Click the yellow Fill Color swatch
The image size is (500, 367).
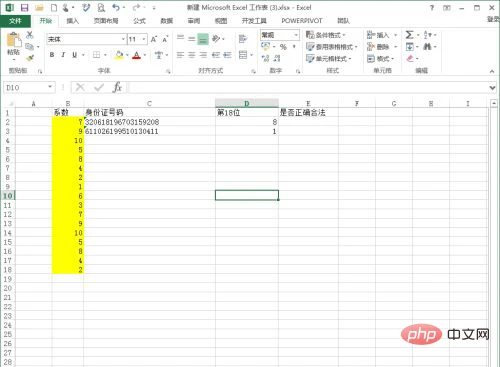pyautogui.click(x=119, y=55)
